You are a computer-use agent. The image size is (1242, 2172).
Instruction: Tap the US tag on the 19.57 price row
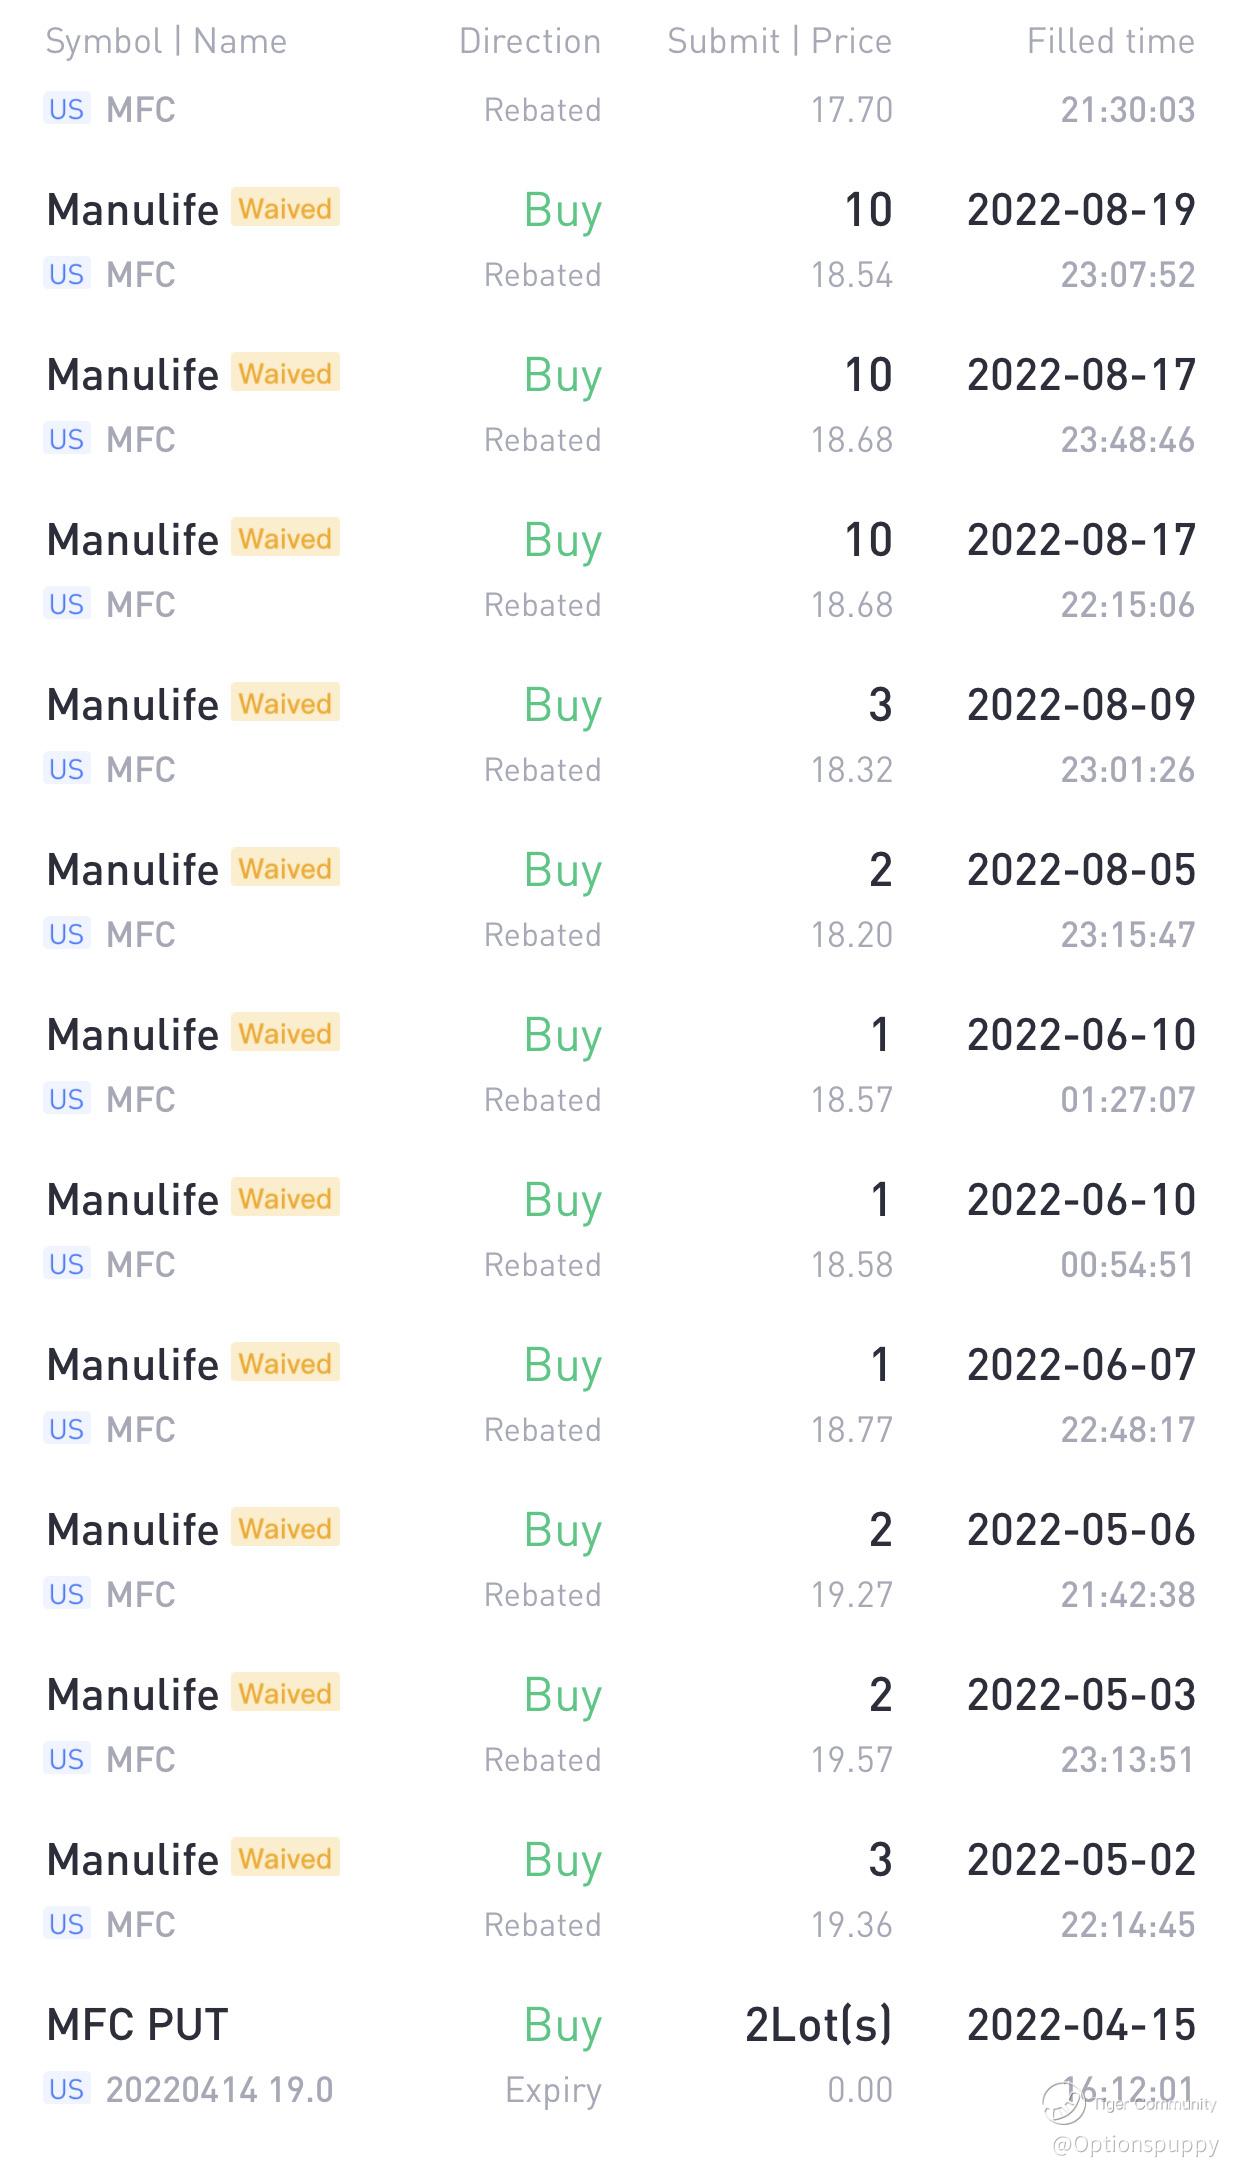pyautogui.click(x=67, y=1759)
